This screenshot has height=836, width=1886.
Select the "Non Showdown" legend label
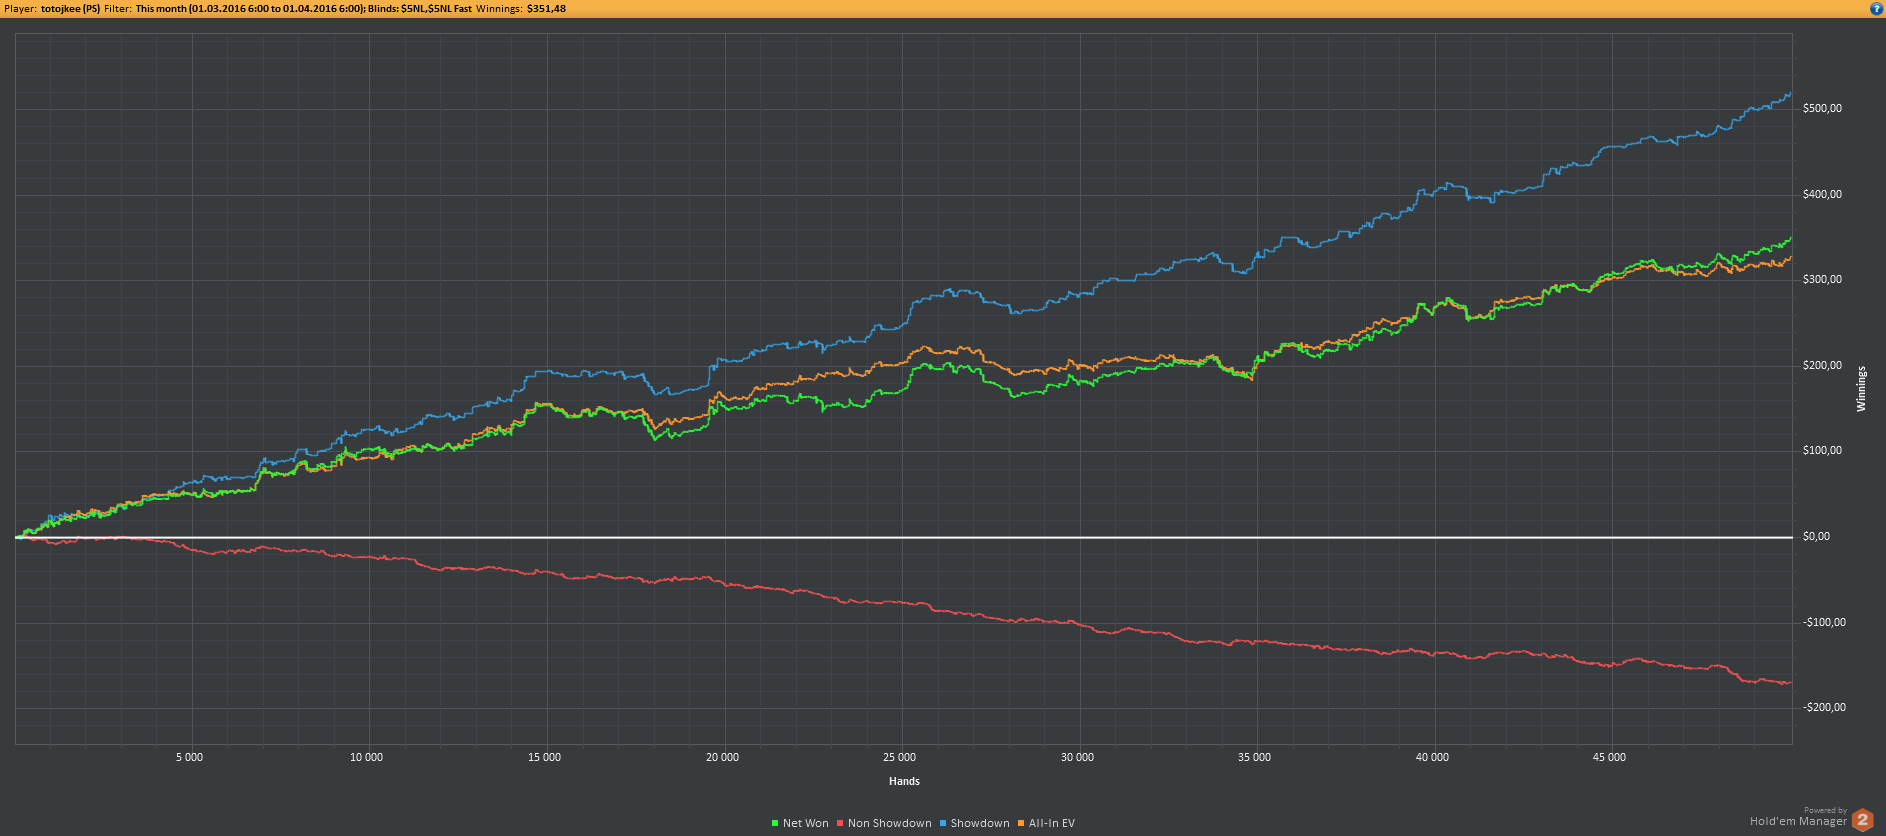click(x=890, y=823)
